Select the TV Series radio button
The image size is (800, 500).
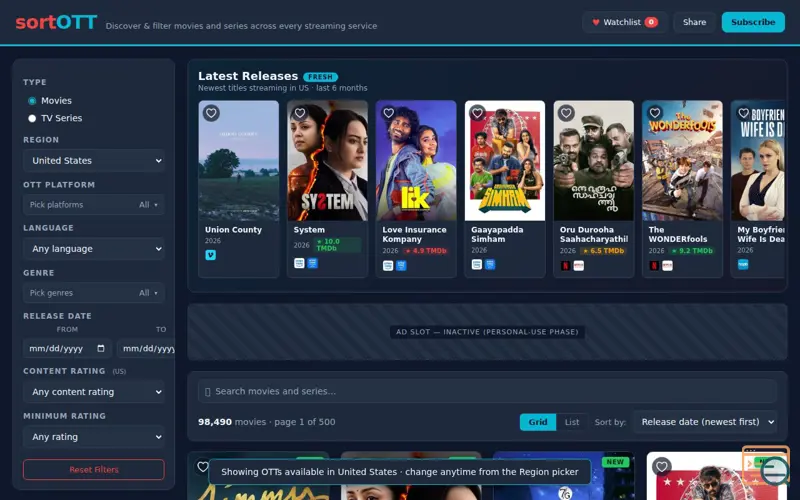tap(32, 118)
